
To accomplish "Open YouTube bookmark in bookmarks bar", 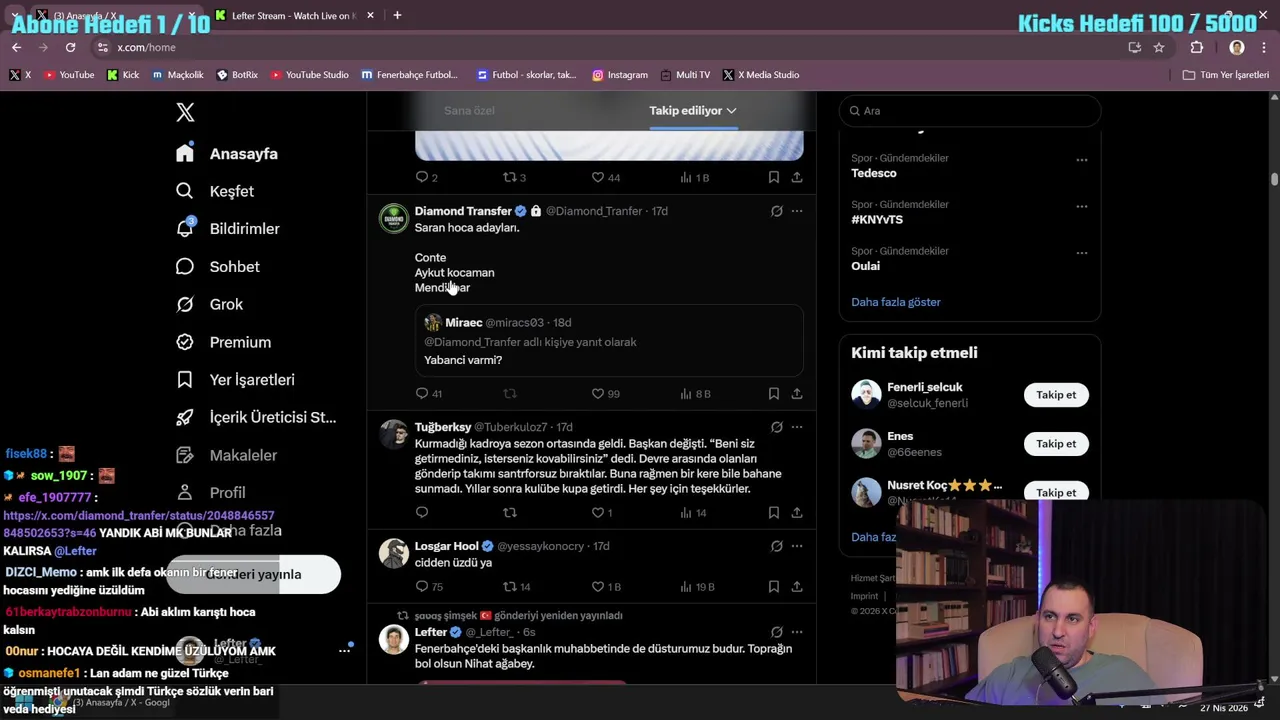I will point(68,75).
